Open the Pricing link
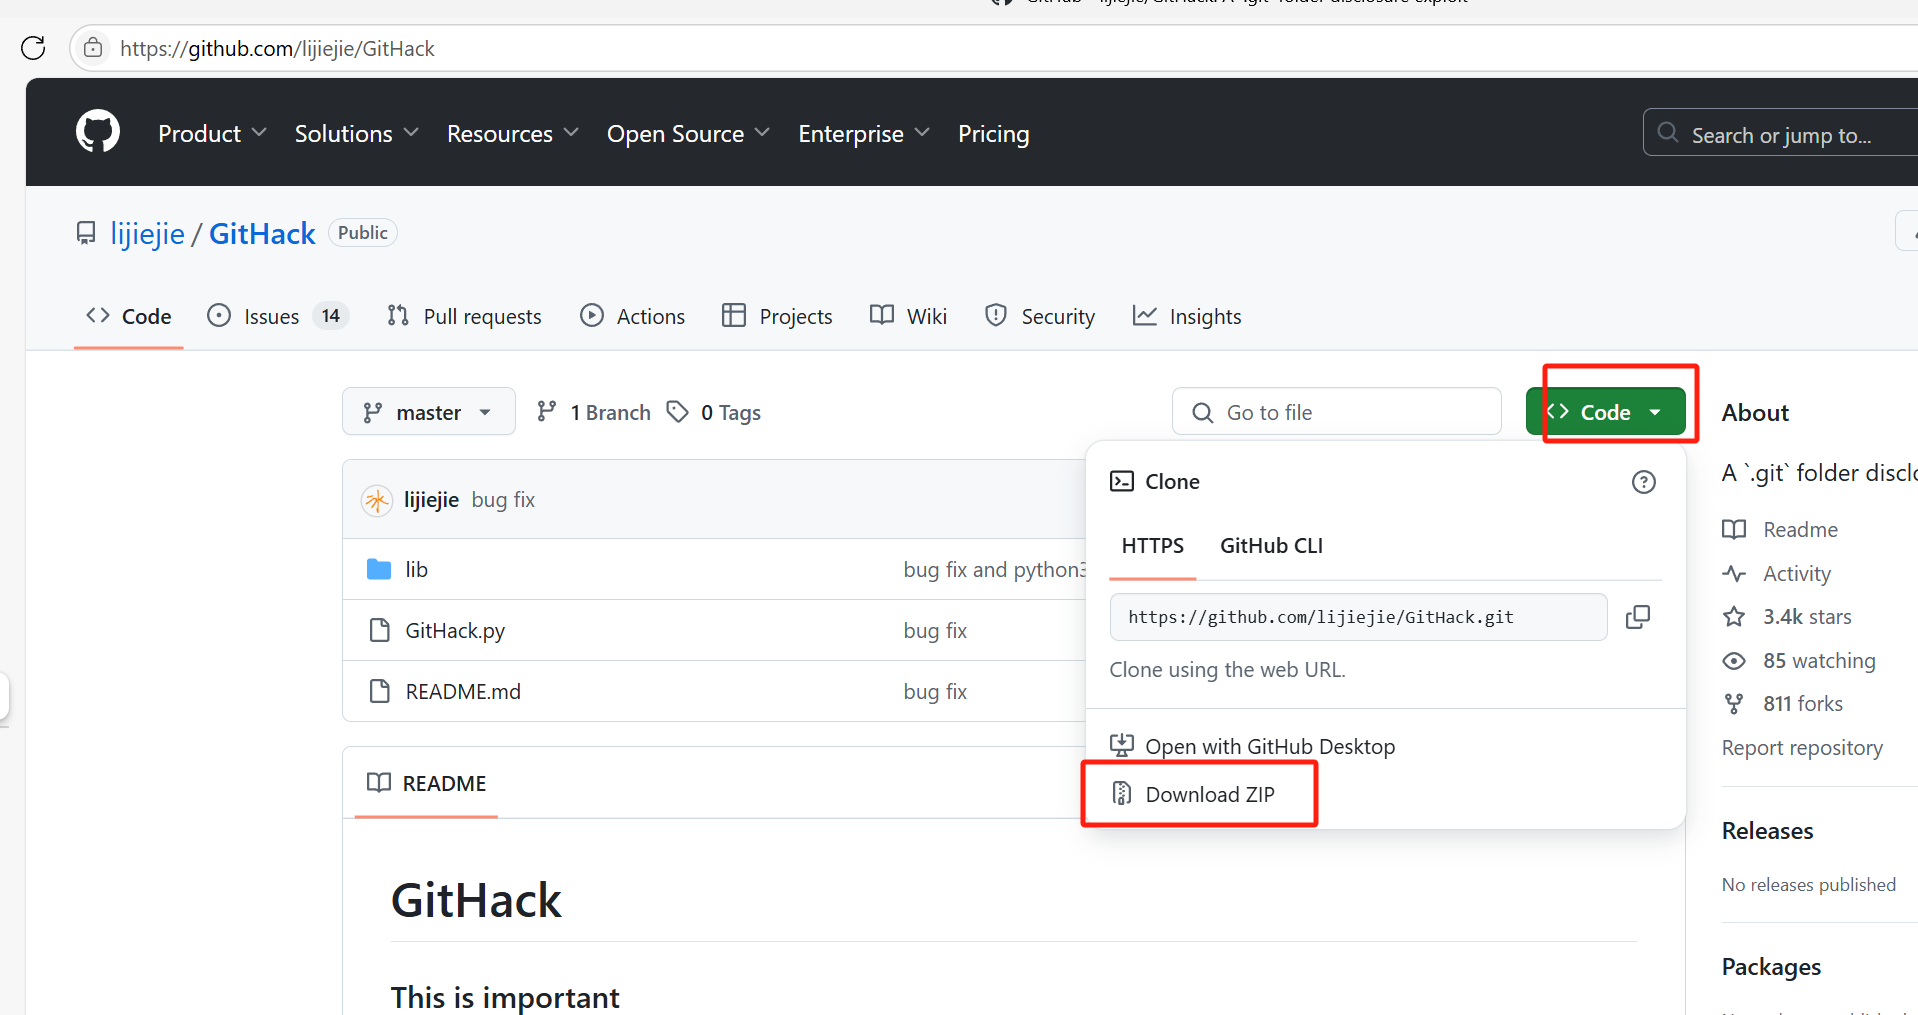 pos(993,133)
